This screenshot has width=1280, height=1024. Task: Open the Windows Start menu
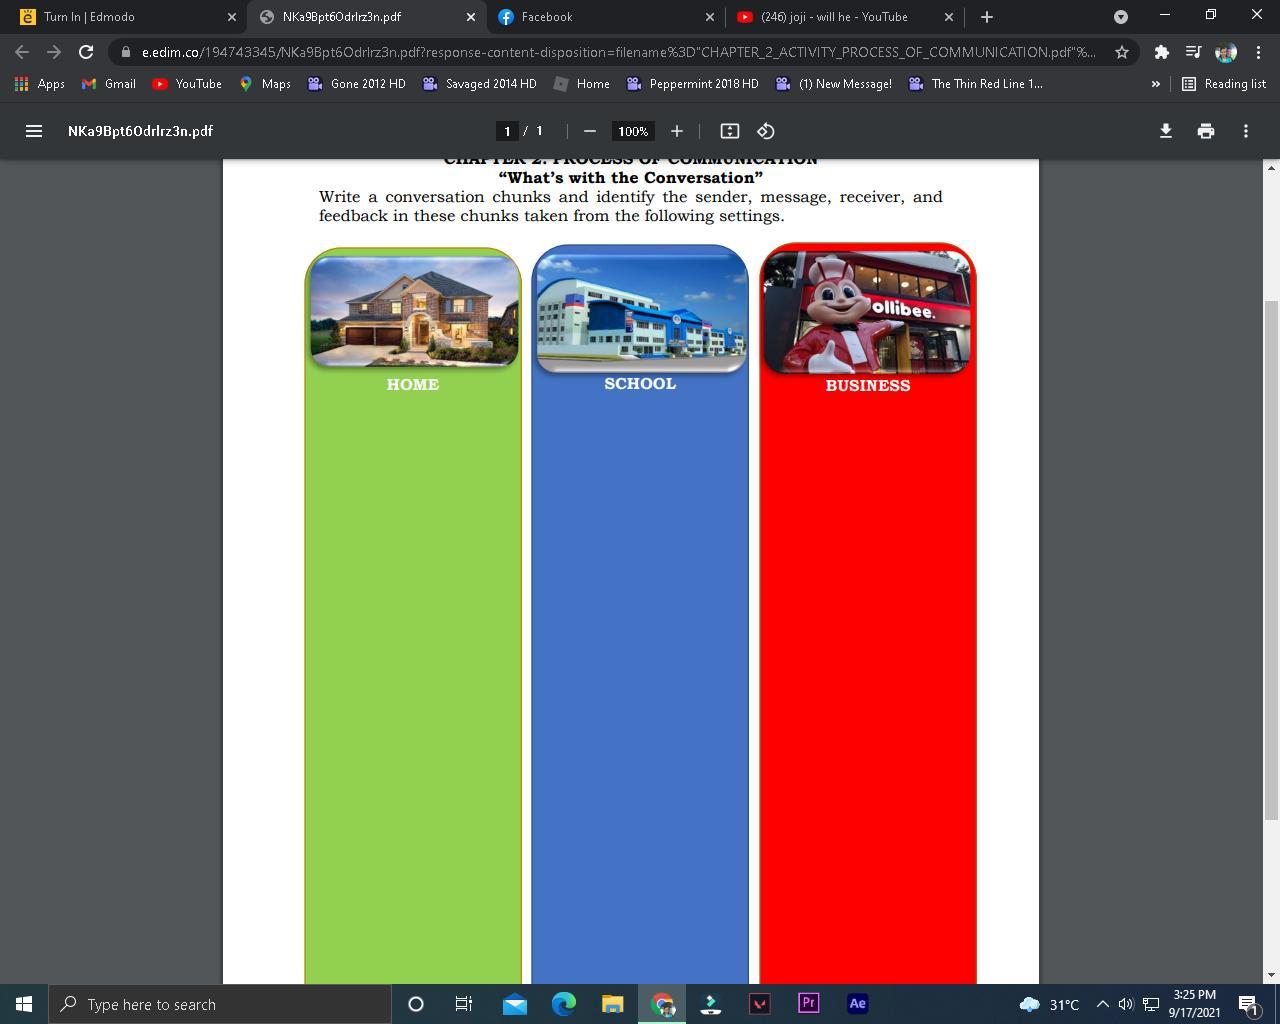pyautogui.click(x=24, y=1004)
